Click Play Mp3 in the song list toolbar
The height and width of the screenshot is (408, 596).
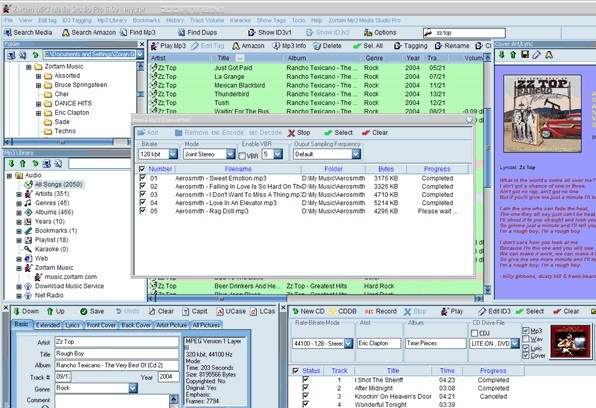pyautogui.click(x=168, y=46)
